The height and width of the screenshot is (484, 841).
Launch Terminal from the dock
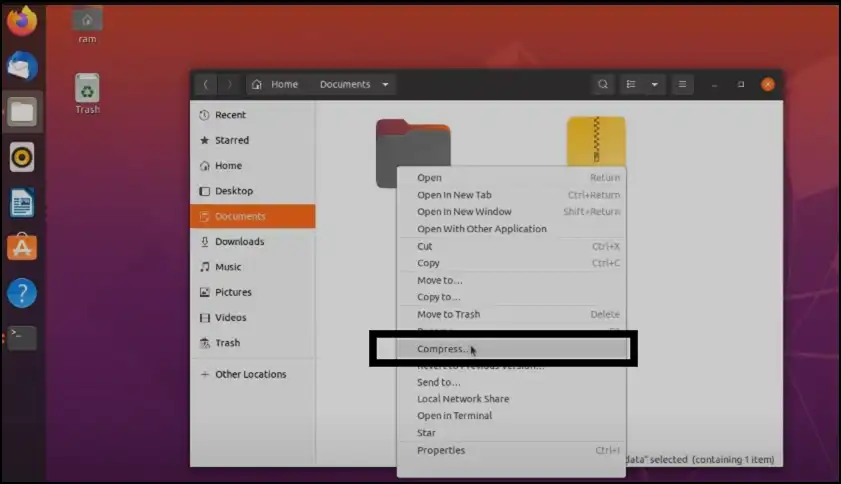click(x=22, y=338)
